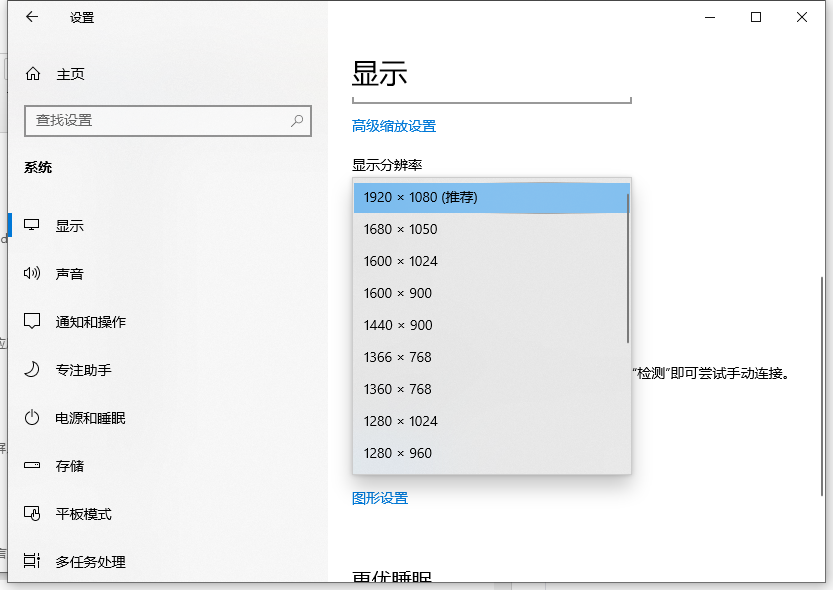This screenshot has width=833, height=590.
Task: Click the Focus assist (专注助手) moon icon
Action: [32, 370]
